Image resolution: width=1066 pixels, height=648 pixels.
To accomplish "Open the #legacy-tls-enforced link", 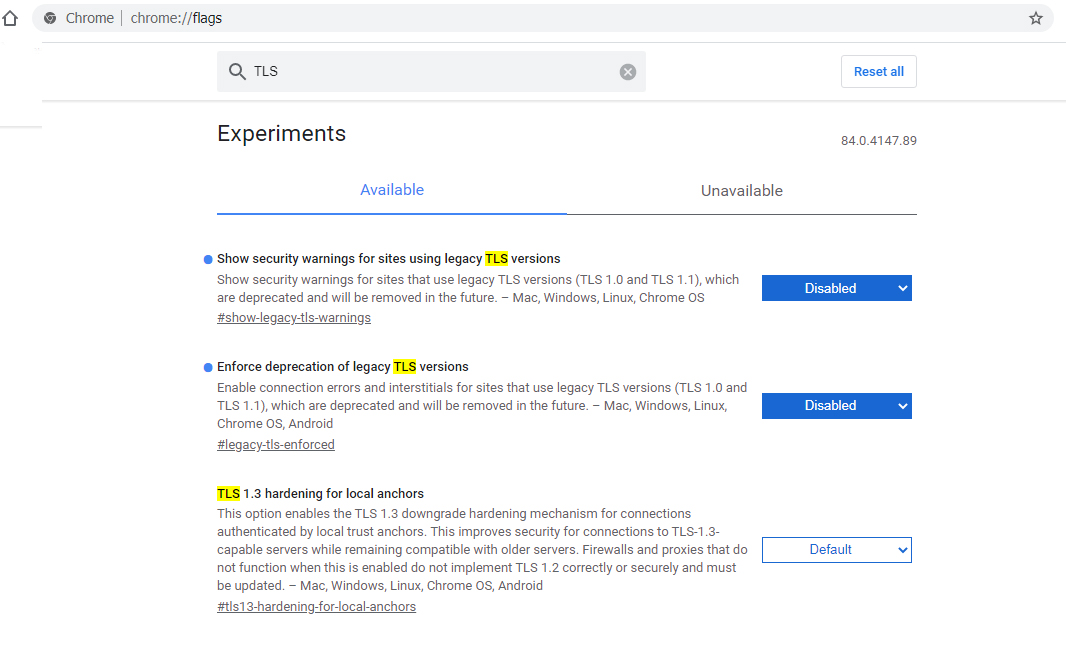I will pos(276,445).
